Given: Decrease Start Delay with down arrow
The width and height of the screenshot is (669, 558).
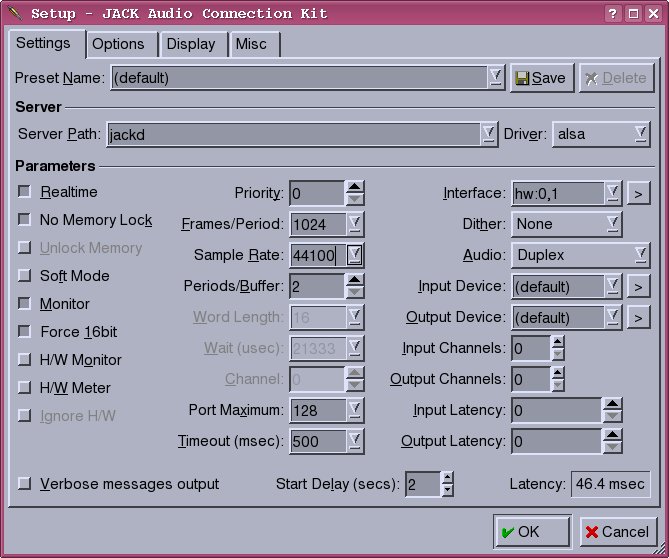Looking at the screenshot, I should tap(447, 490).
